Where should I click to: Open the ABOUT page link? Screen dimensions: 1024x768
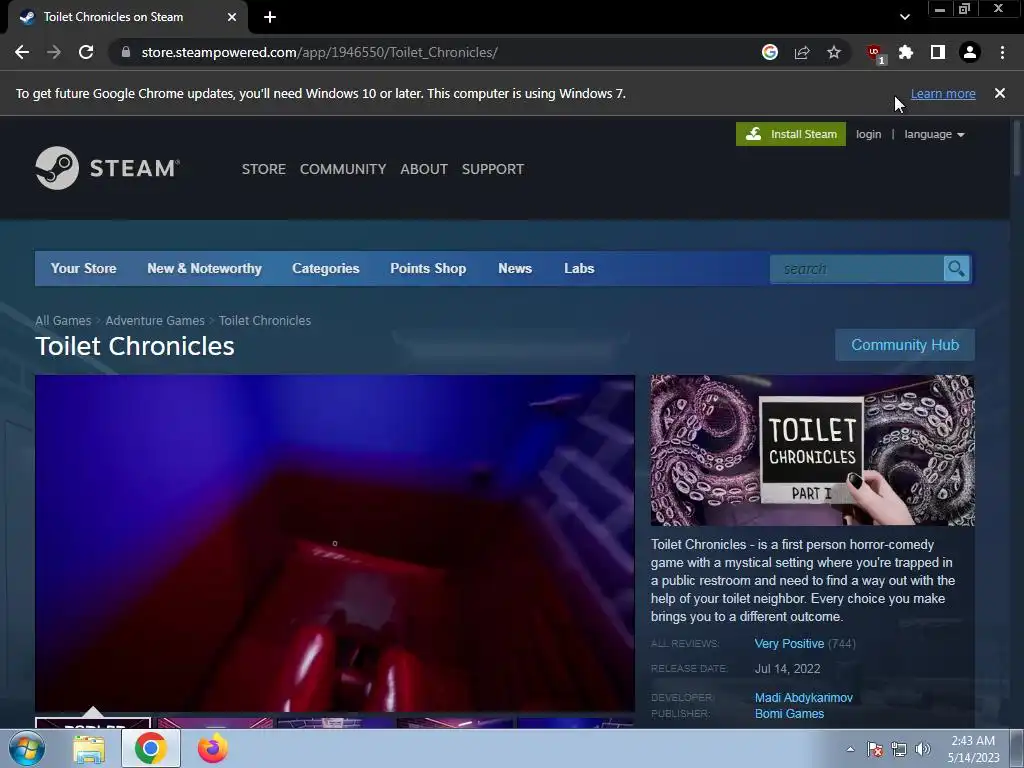(424, 169)
